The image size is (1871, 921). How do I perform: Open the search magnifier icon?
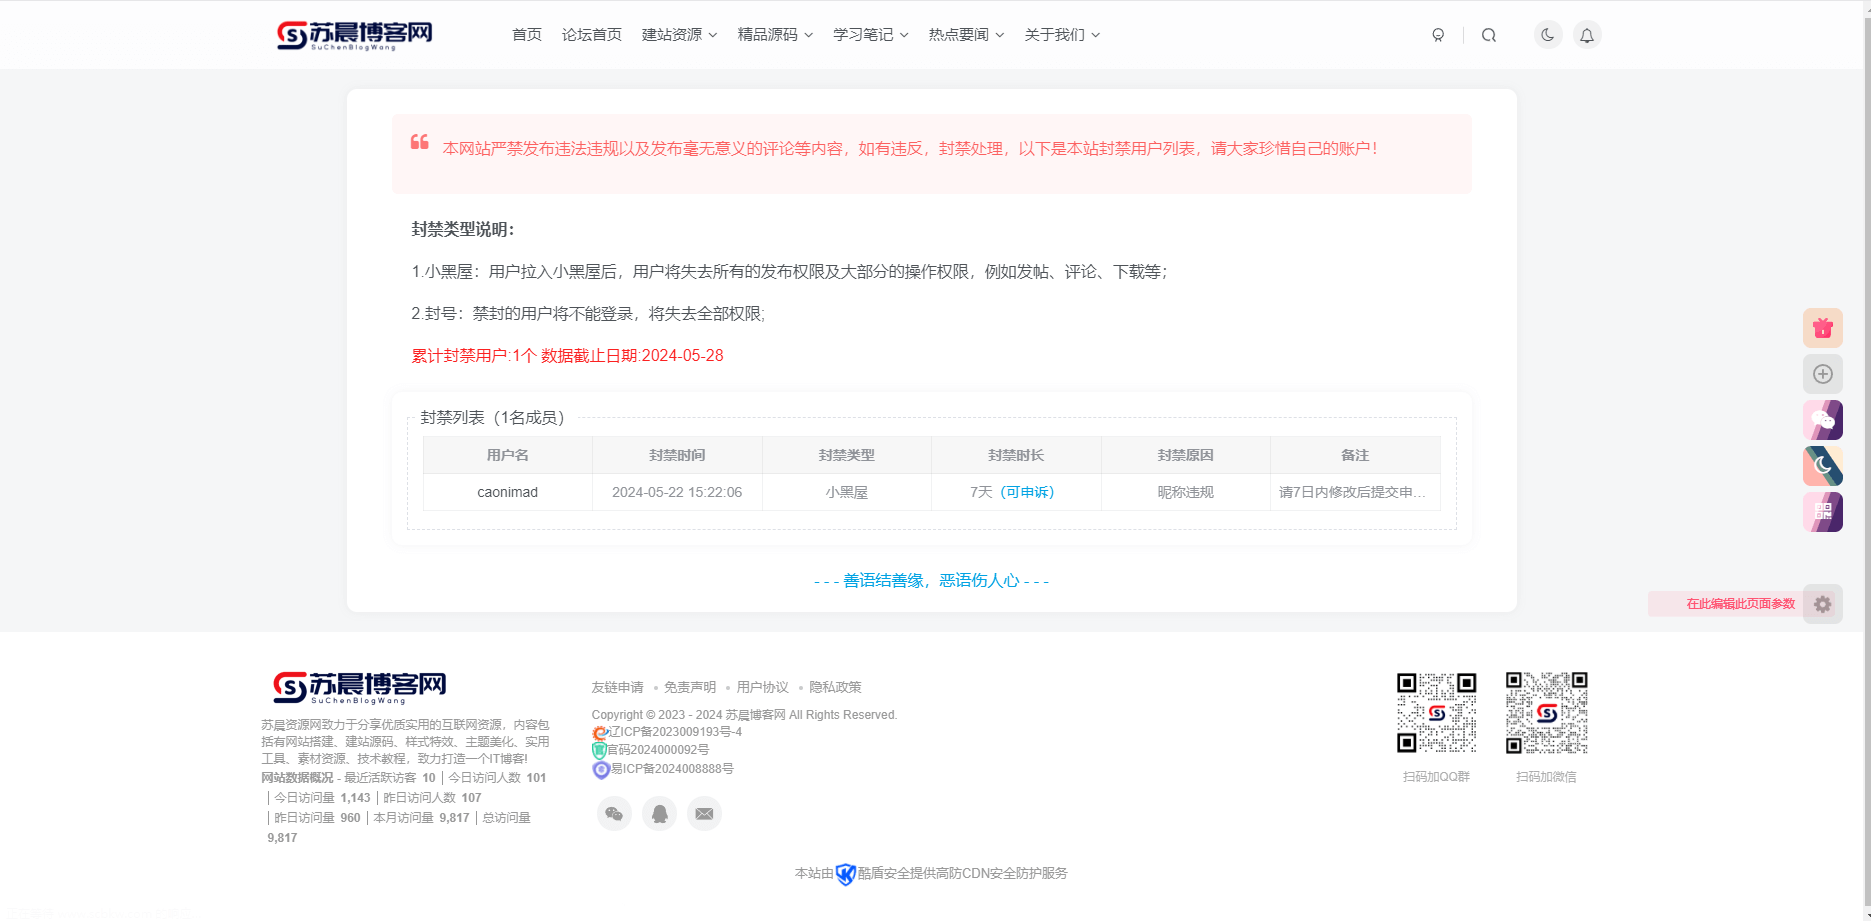pyautogui.click(x=1489, y=35)
